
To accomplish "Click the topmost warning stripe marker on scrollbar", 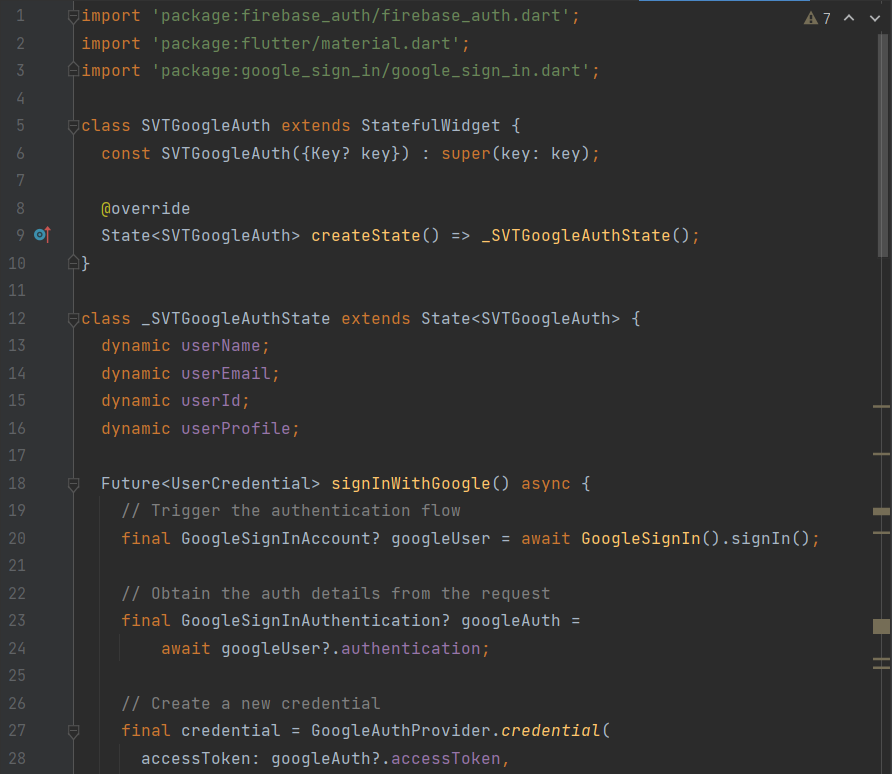I will [881, 407].
